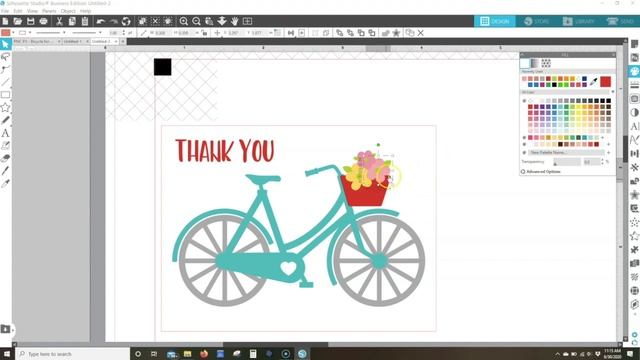Select the THANK YOU text on the canvas
This screenshot has width=640, height=360.
(x=225, y=151)
